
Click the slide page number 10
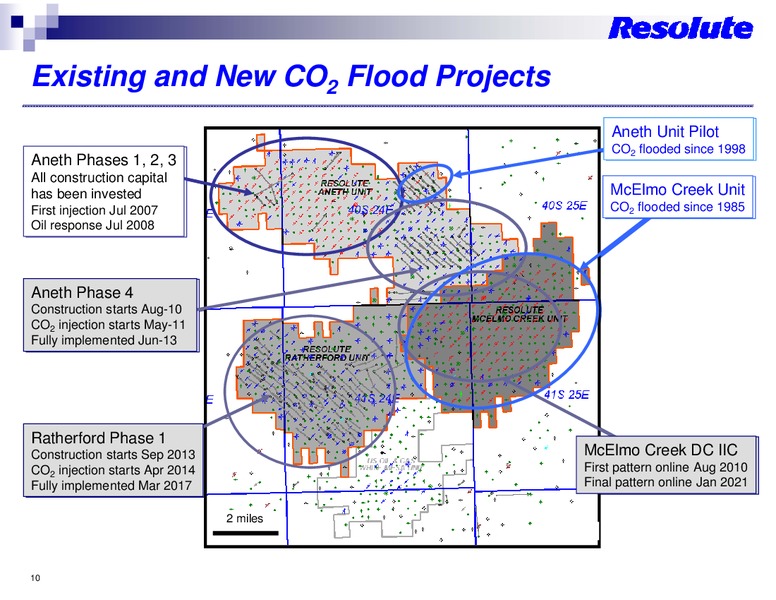pos(35,578)
